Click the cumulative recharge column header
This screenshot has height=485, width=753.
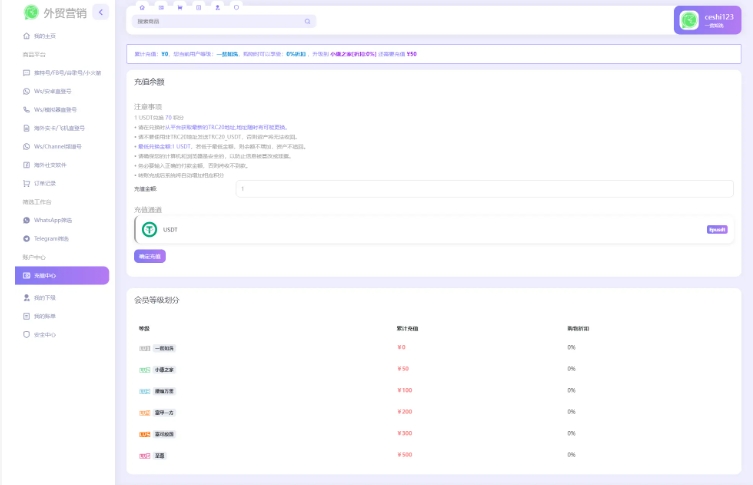(x=407, y=328)
